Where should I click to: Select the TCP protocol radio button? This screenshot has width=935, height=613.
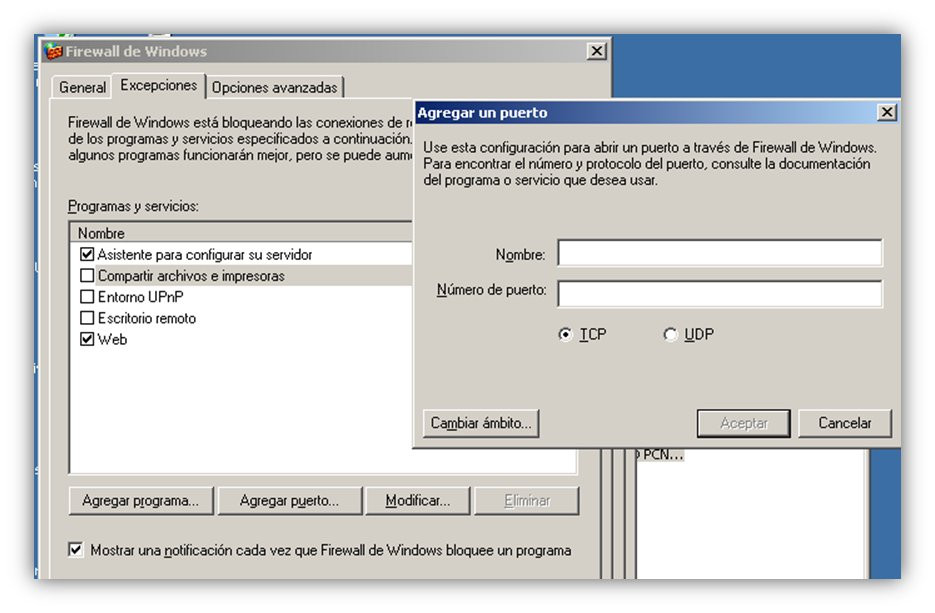(565, 335)
